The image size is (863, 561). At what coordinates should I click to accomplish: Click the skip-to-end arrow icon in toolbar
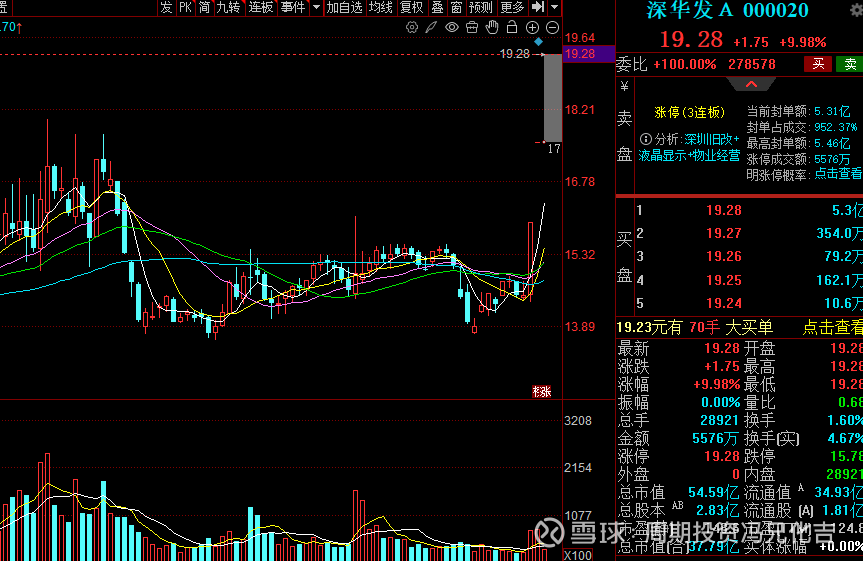(x=538, y=7)
